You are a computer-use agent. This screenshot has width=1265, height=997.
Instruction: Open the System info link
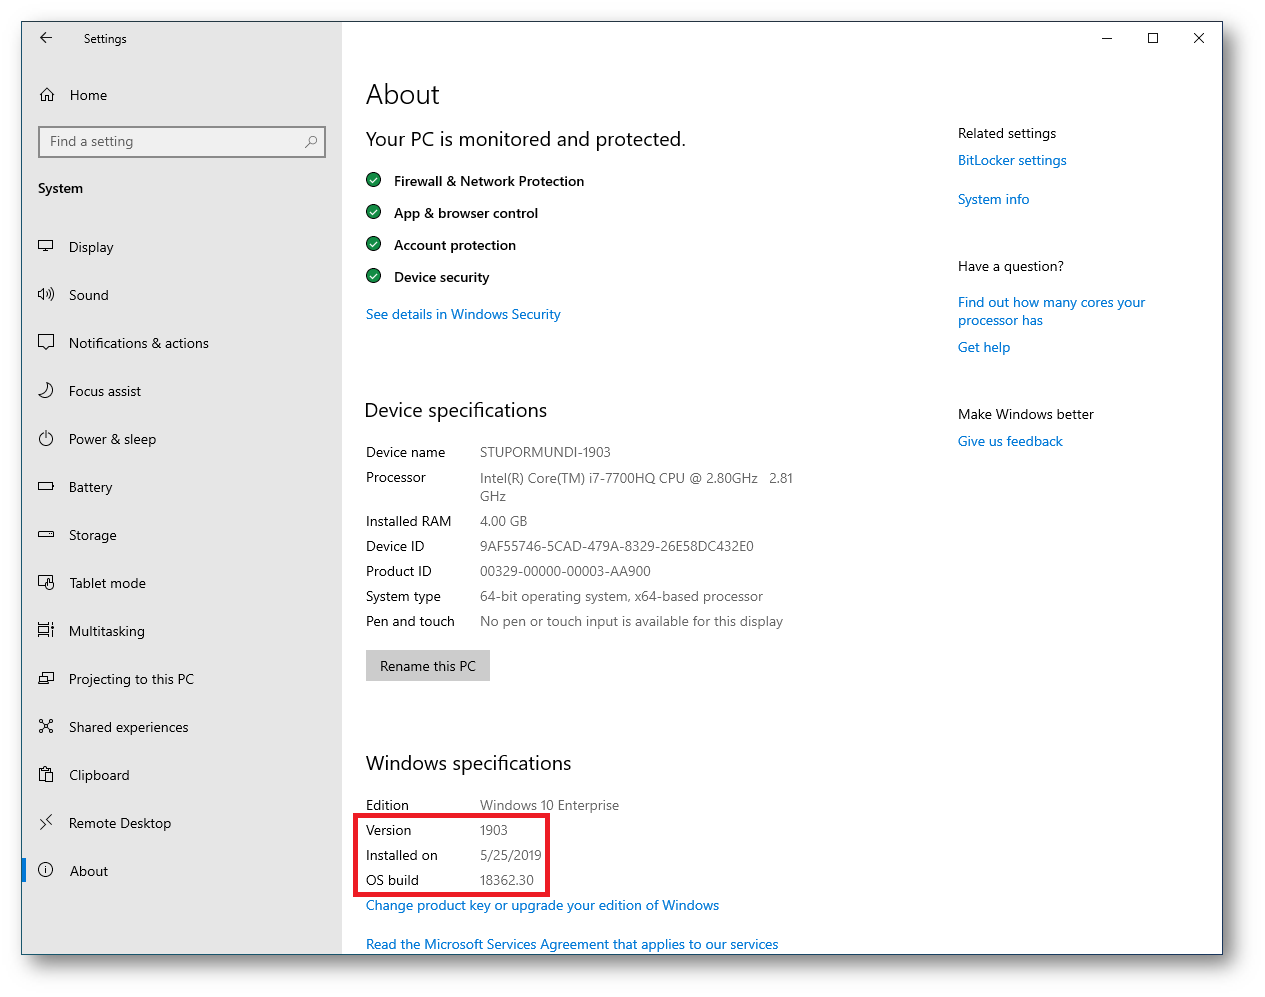click(993, 199)
